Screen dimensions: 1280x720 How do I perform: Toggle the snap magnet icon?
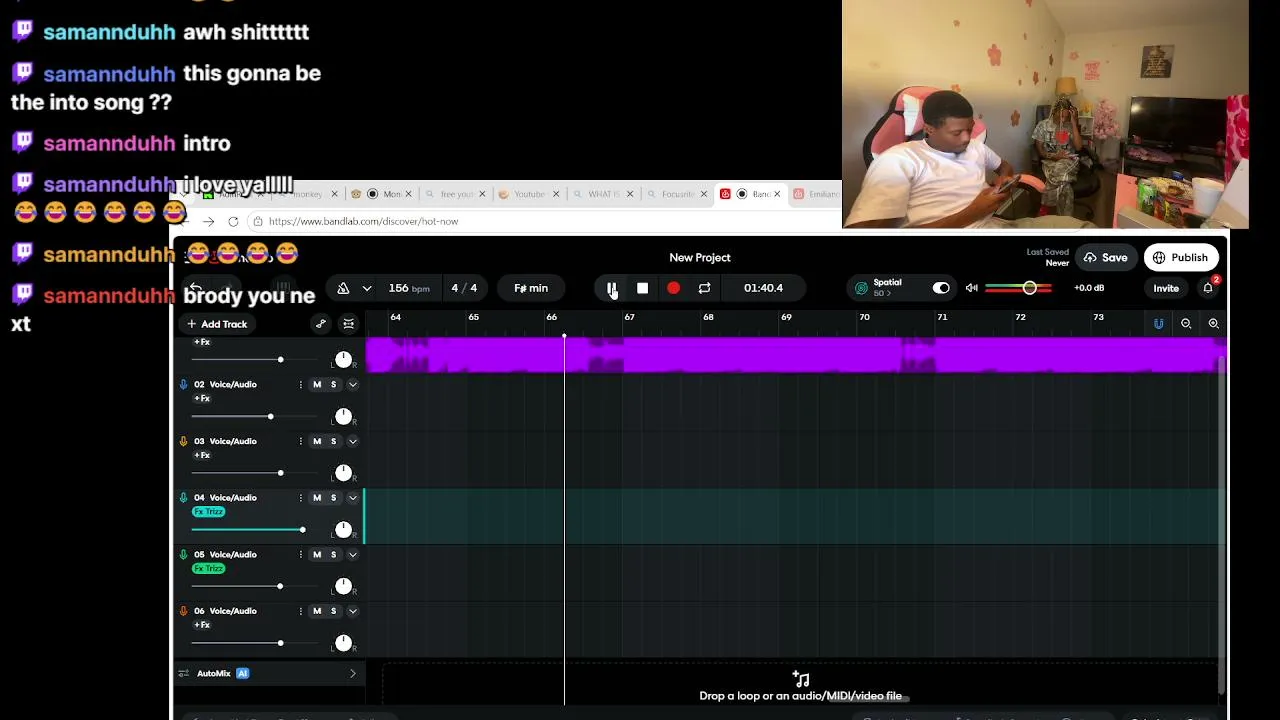coord(1158,324)
